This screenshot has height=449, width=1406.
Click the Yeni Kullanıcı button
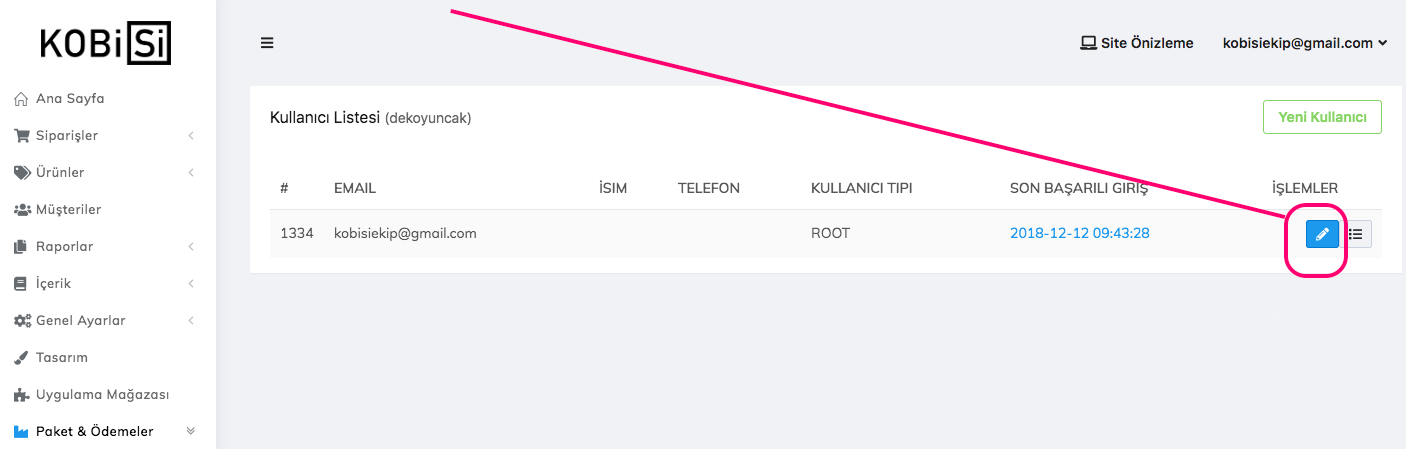tap(1322, 117)
